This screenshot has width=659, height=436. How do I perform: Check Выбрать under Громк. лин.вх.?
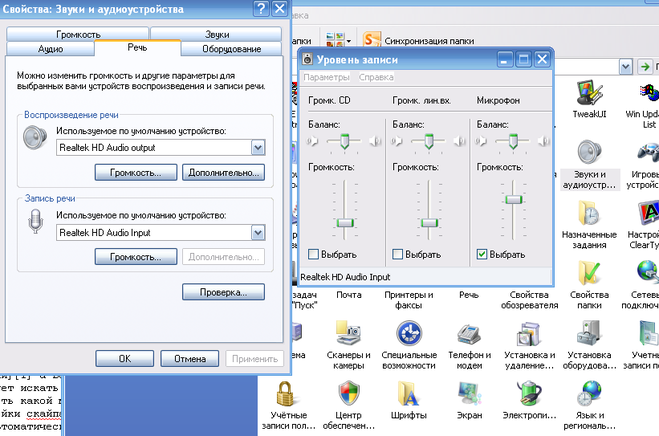[x=399, y=255]
